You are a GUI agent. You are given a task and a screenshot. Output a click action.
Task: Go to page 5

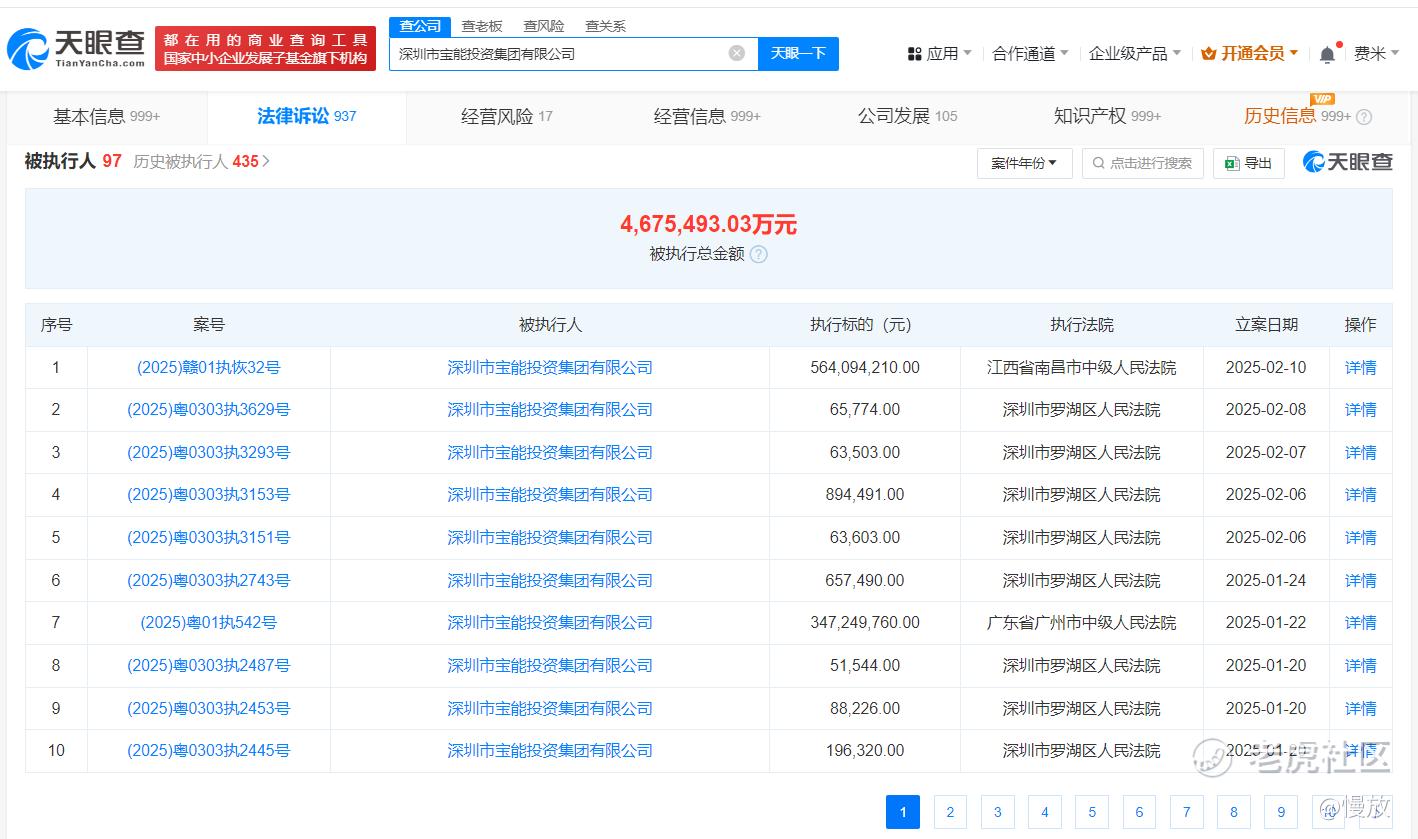(1092, 812)
